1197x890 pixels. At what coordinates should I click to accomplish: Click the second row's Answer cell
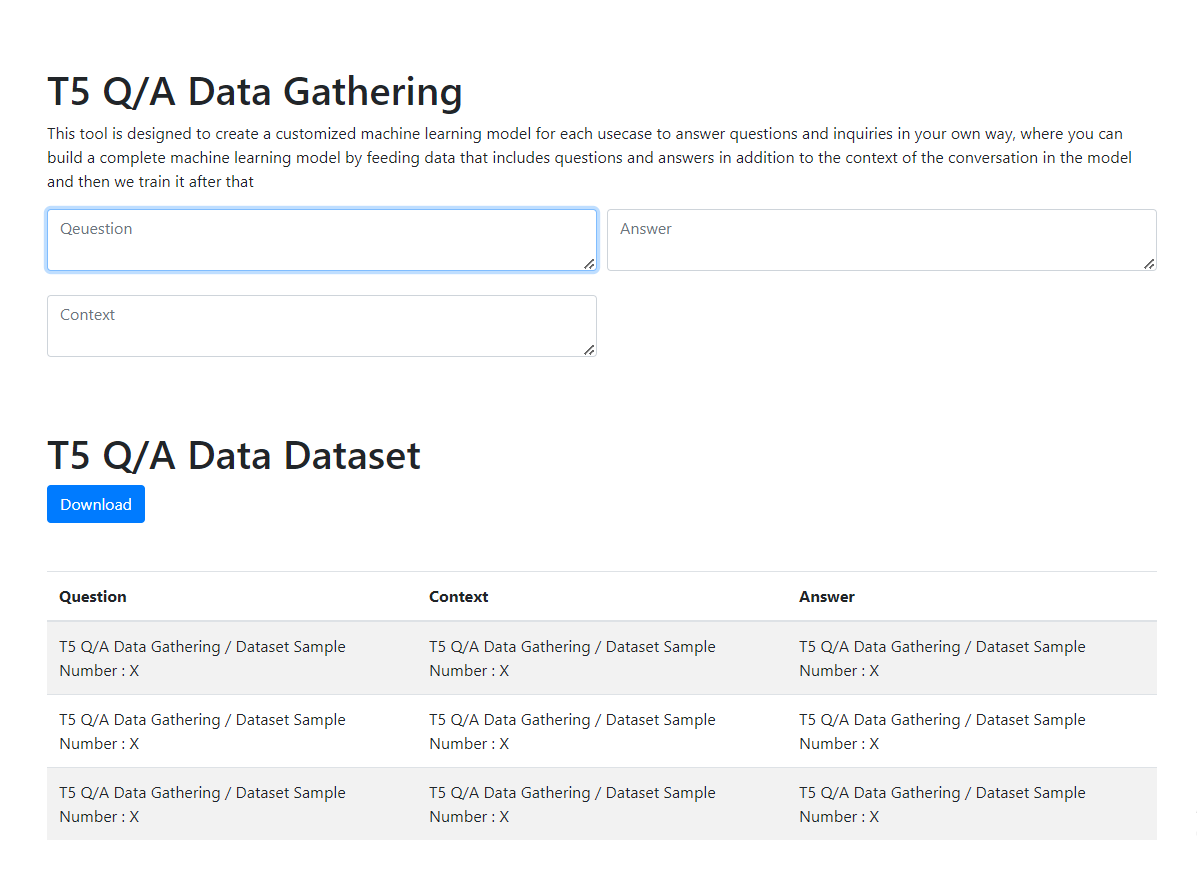coord(942,732)
